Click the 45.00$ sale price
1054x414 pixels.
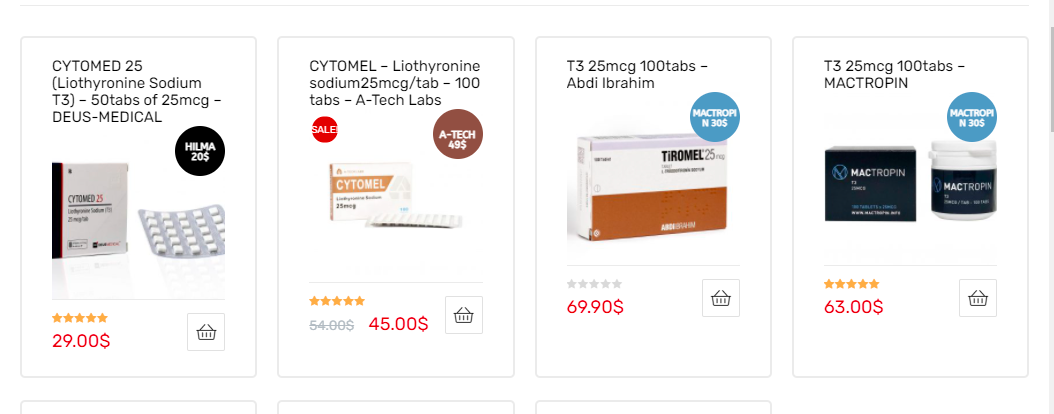[398, 324]
